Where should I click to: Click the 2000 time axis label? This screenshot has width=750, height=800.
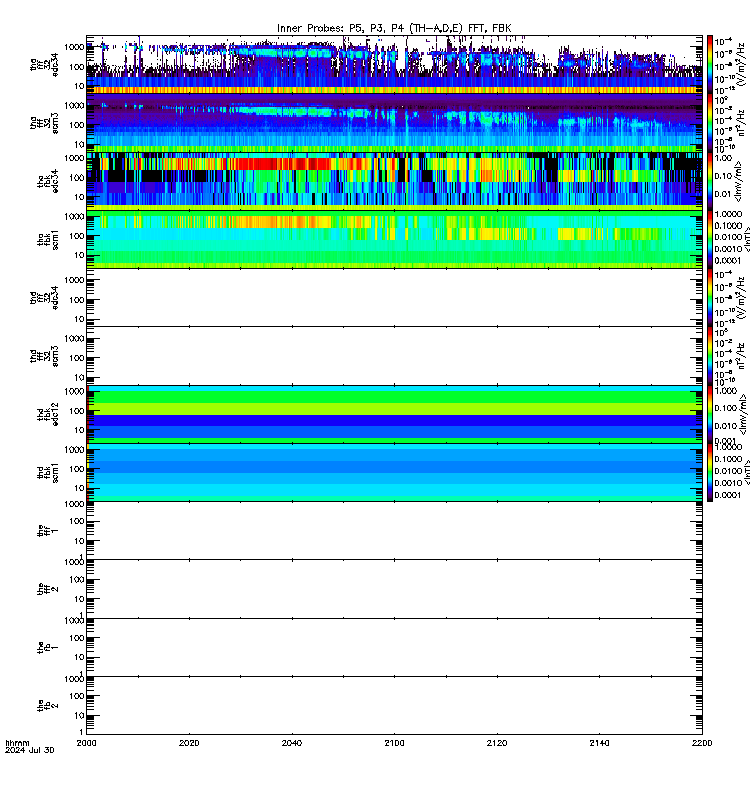[86, 743]
